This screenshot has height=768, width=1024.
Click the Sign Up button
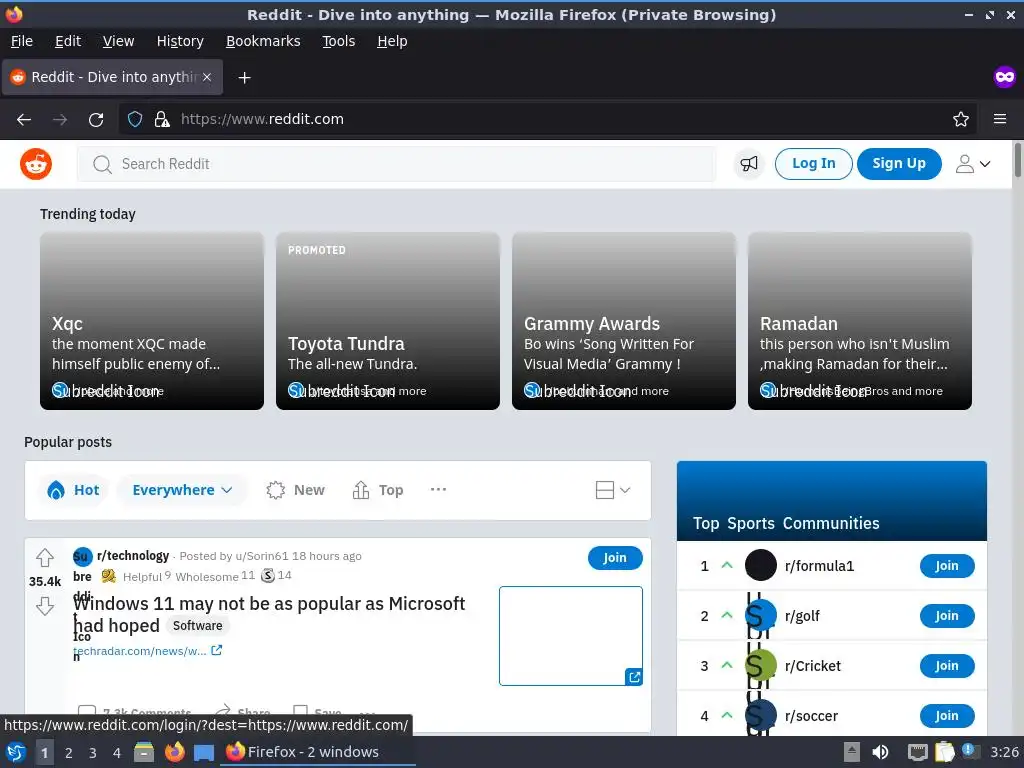click(x=899, y=163)
